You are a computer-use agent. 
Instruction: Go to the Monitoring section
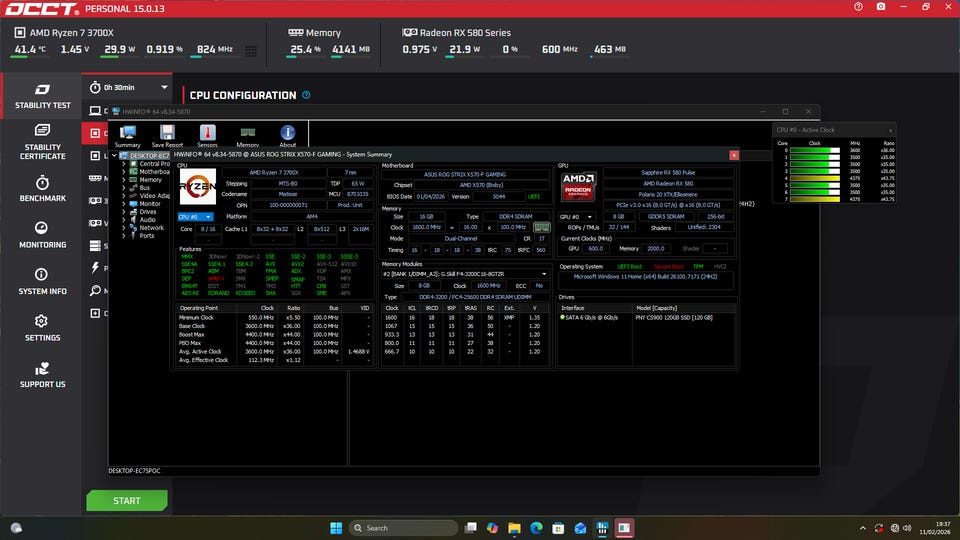[x=42, y=235]
